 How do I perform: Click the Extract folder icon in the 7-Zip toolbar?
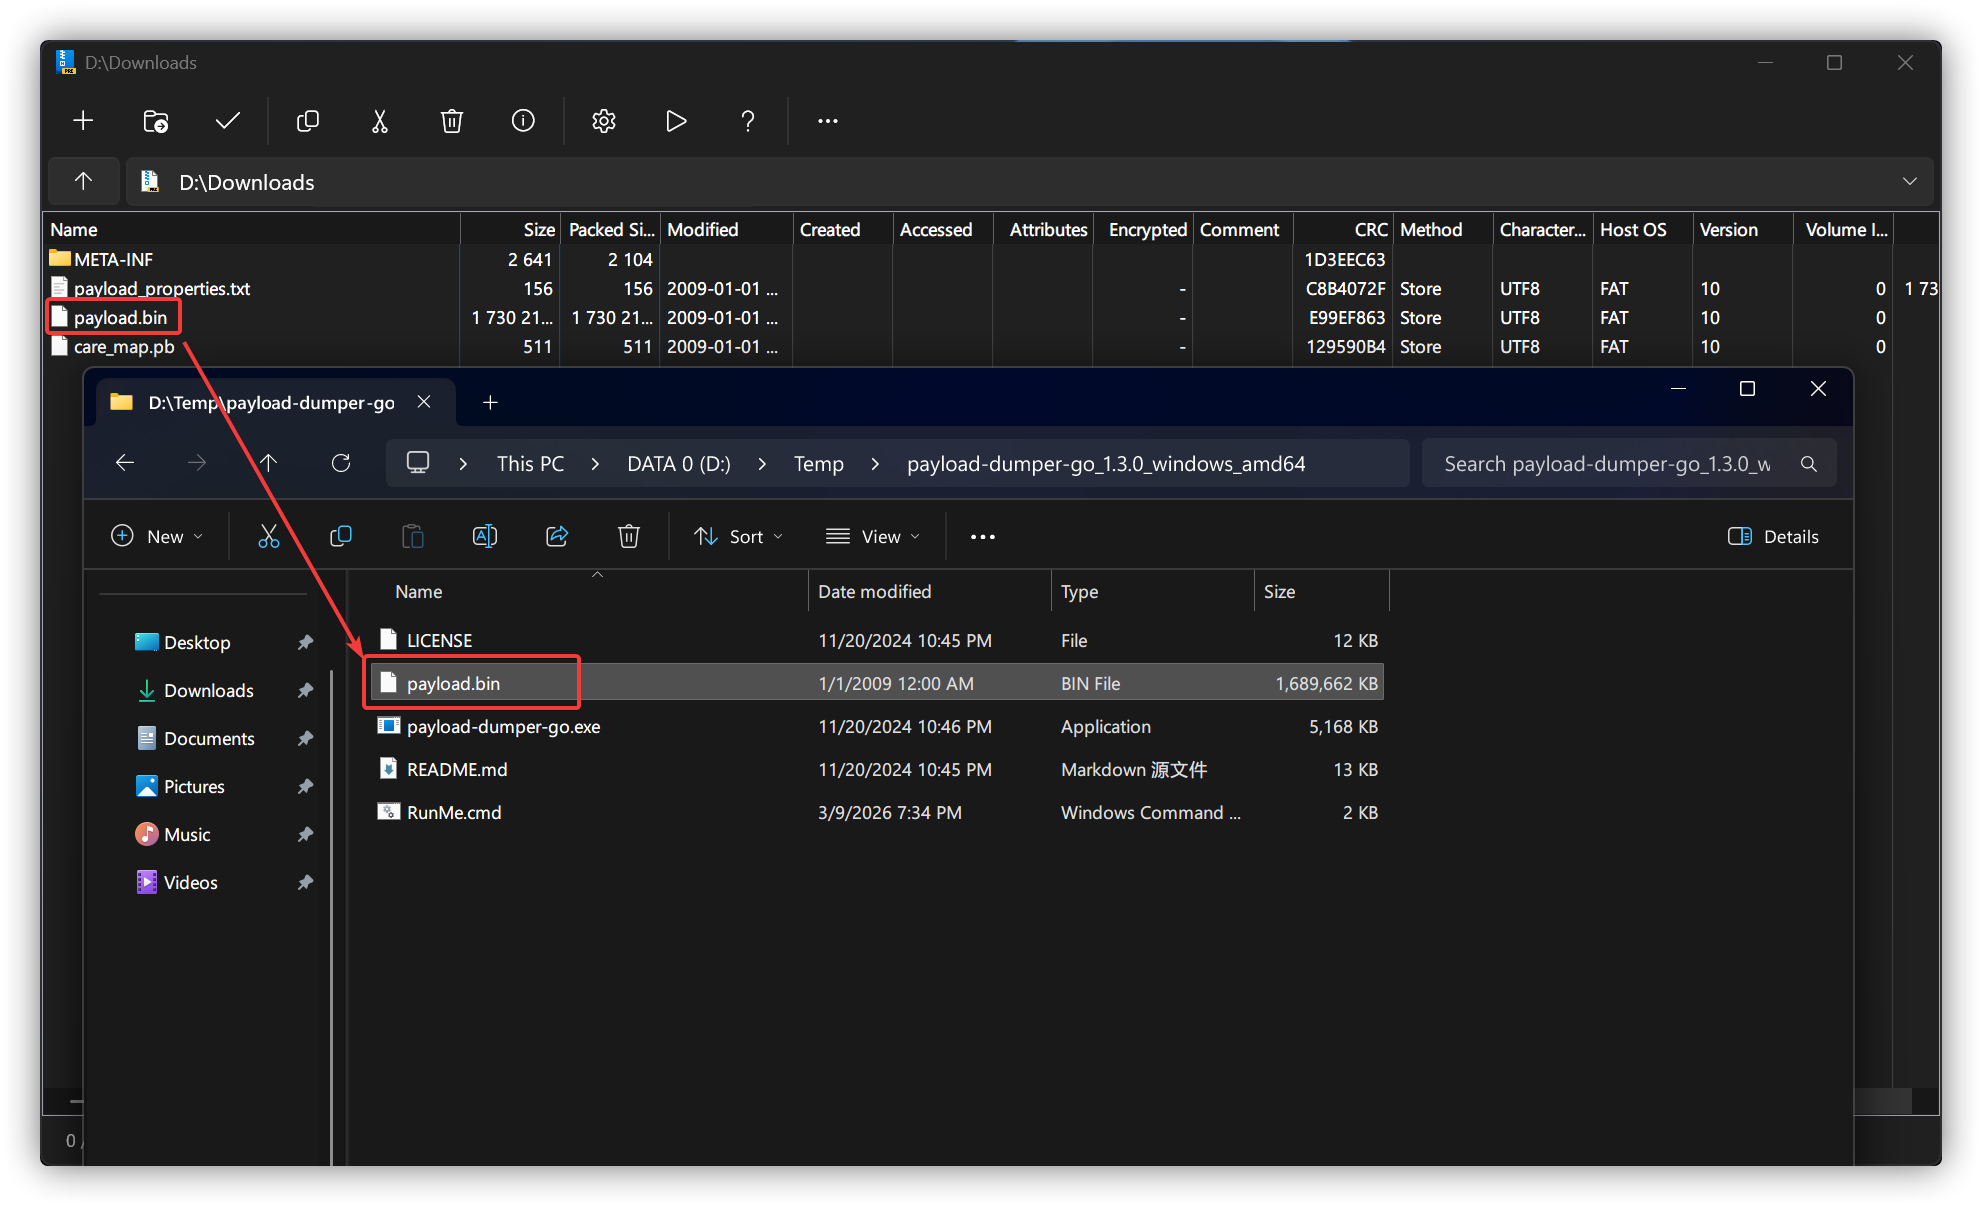(156, 121)
